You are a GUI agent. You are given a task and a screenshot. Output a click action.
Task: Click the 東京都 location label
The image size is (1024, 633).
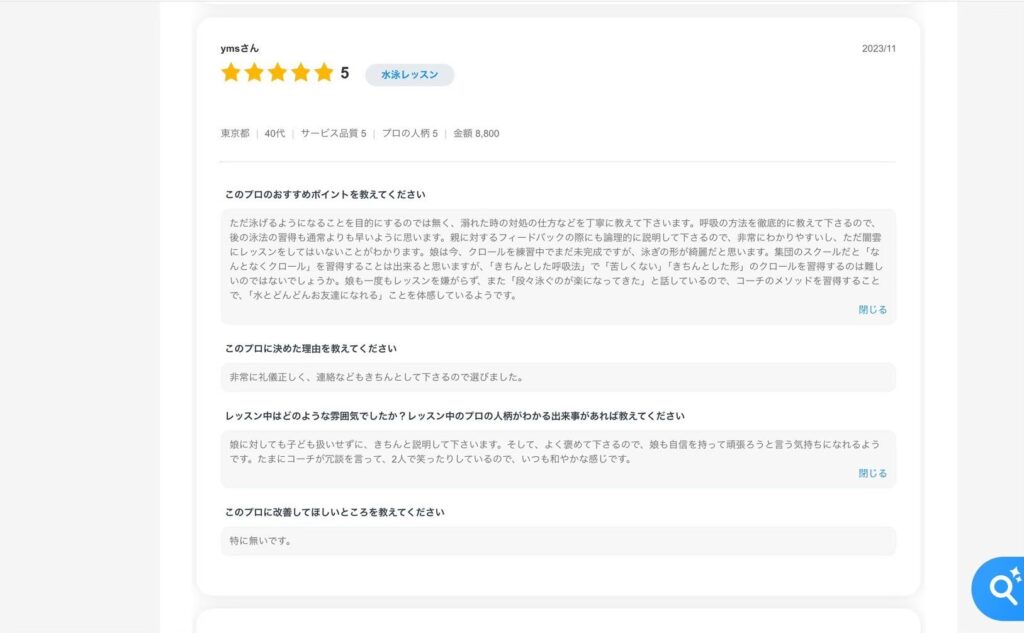point(235,133)
